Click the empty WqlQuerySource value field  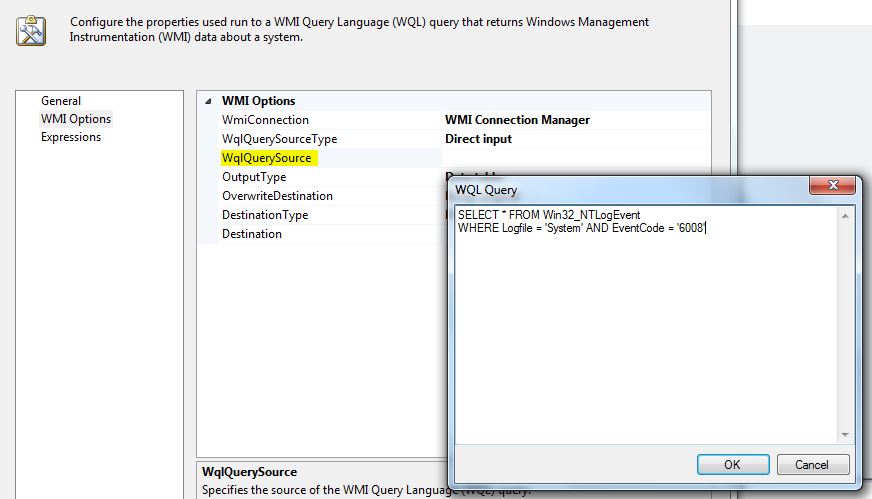tap(576, 158)
